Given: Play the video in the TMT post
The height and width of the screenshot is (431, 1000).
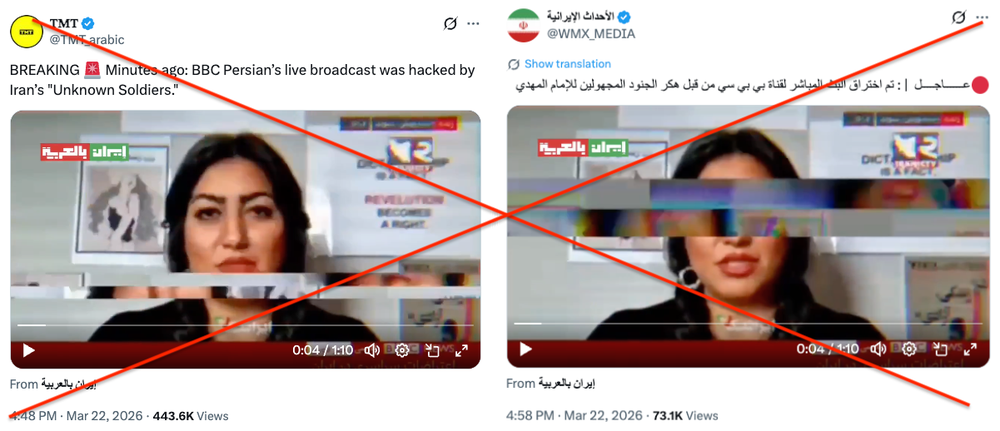Looking at the screenshot, I should point(29,350).
